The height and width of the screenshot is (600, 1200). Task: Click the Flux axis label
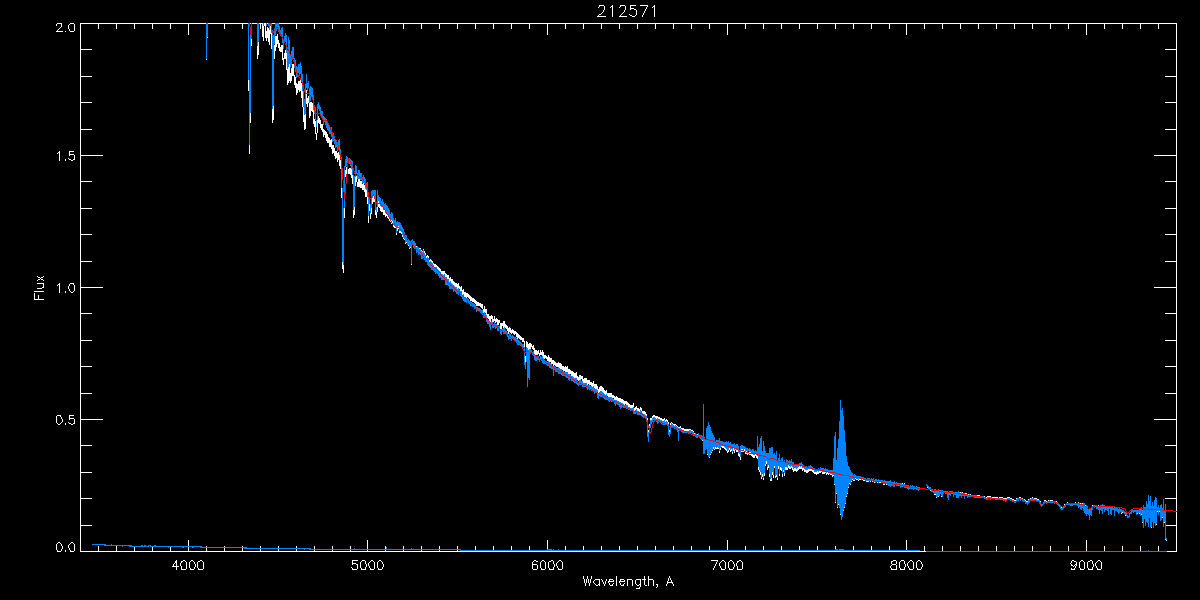coord(40,287)
